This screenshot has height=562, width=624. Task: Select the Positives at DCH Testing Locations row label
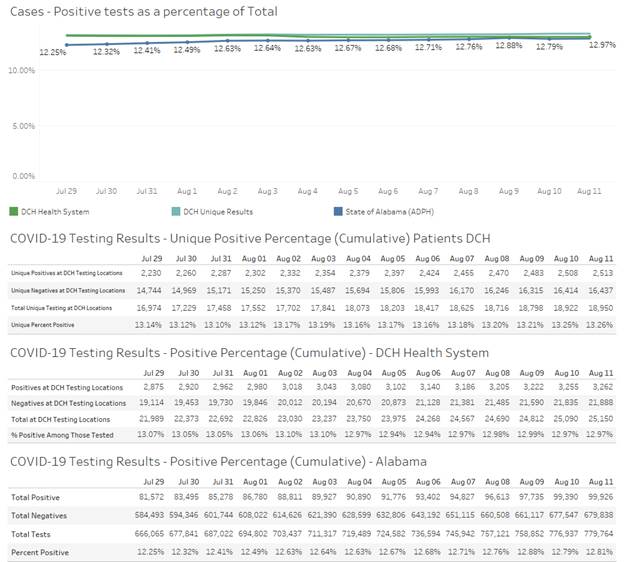[67, 388]
